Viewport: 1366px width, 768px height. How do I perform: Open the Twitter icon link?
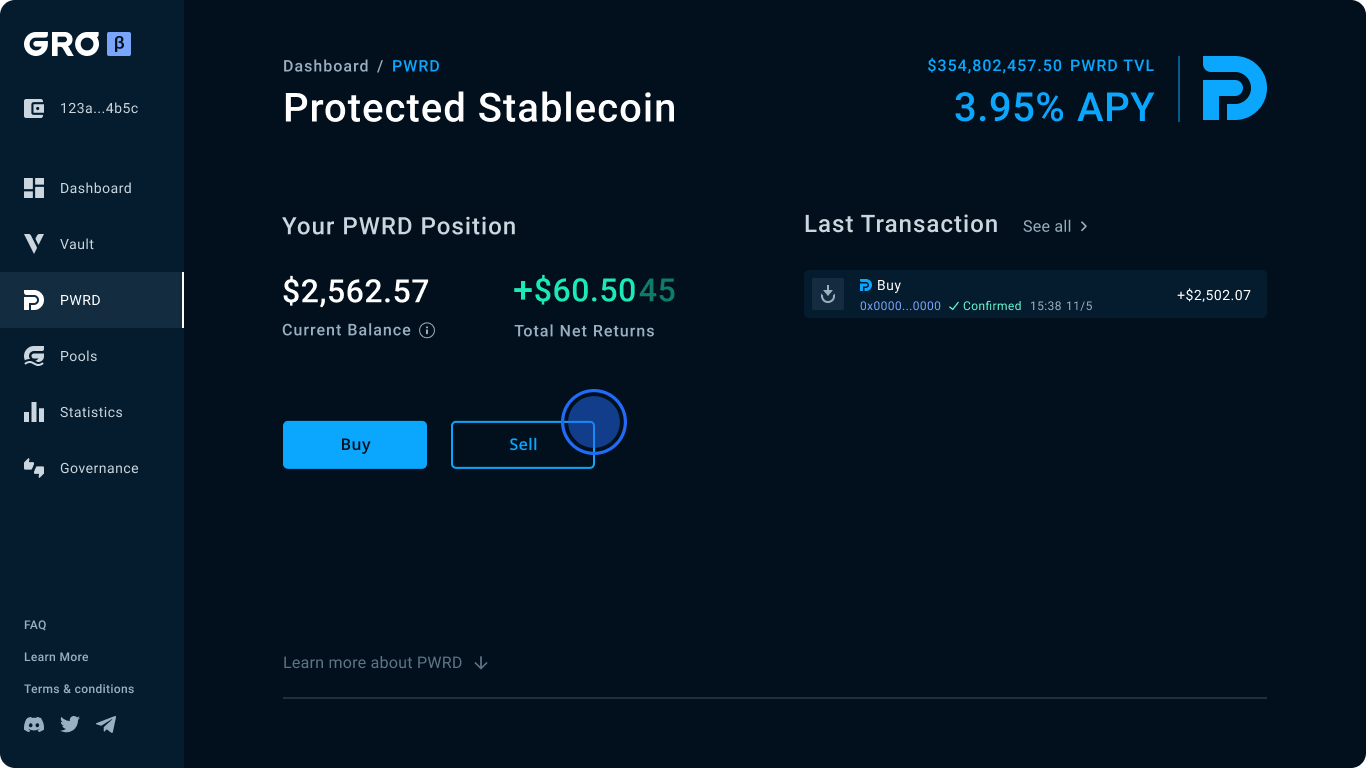click(70, 724)
